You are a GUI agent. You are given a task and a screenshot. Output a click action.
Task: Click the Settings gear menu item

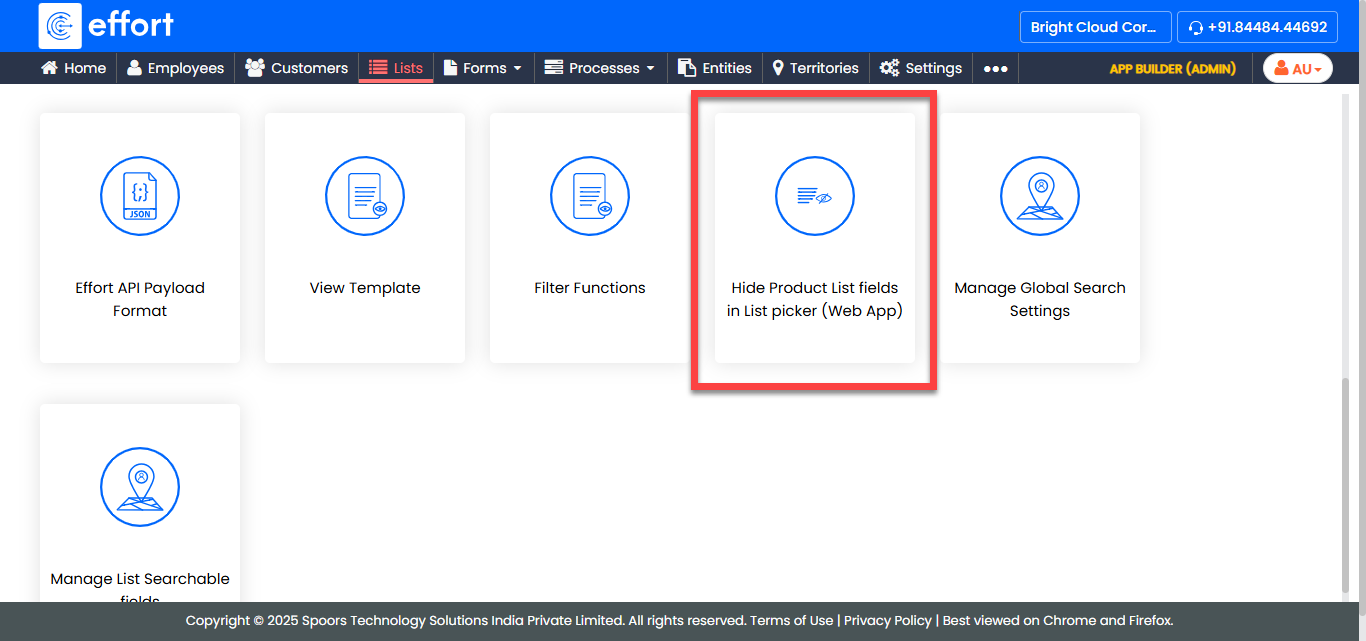pos(921,69)
